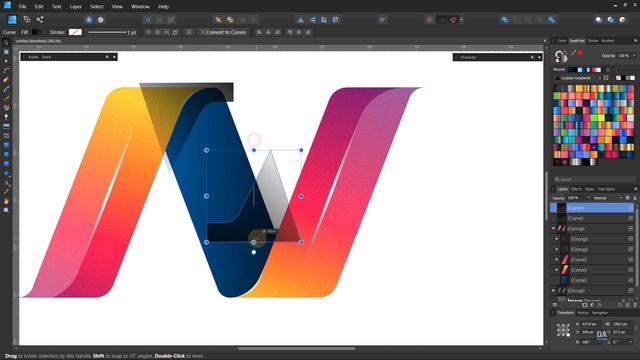
Task: Expand the orange-thumbnail Curve layer
Action: coord(556,270)
